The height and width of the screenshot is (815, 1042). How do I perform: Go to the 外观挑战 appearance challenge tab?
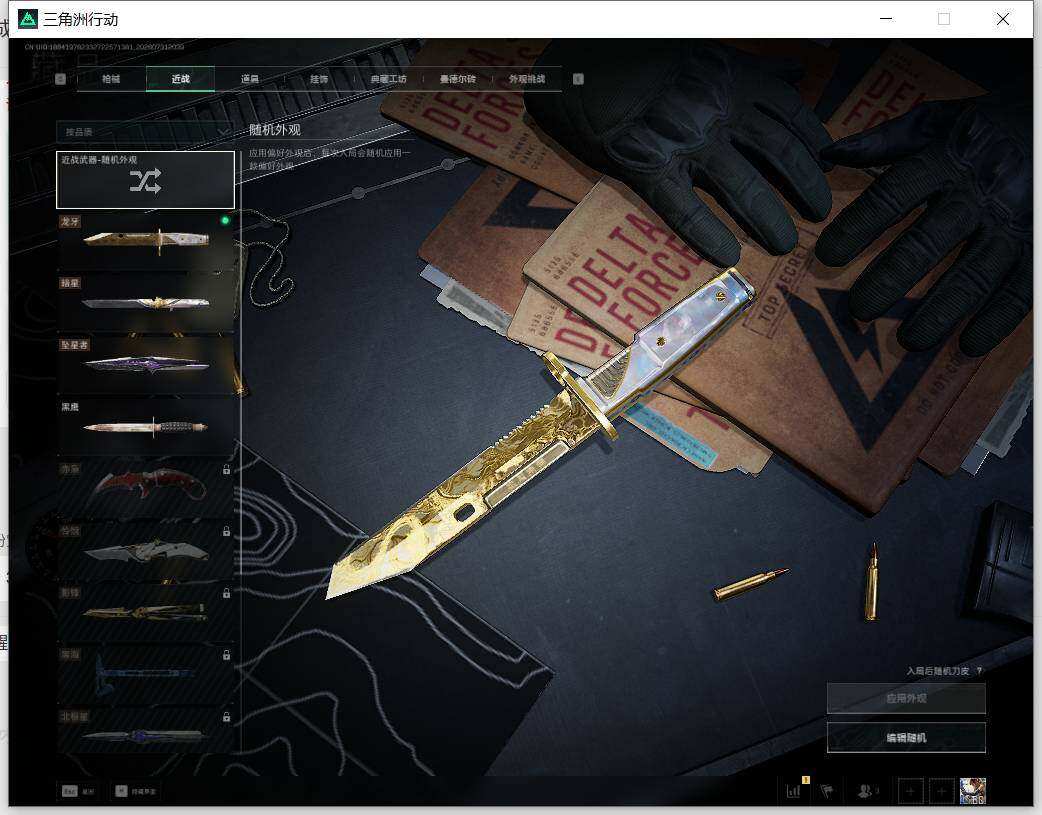pyautogui.click(x=527, y=79)
